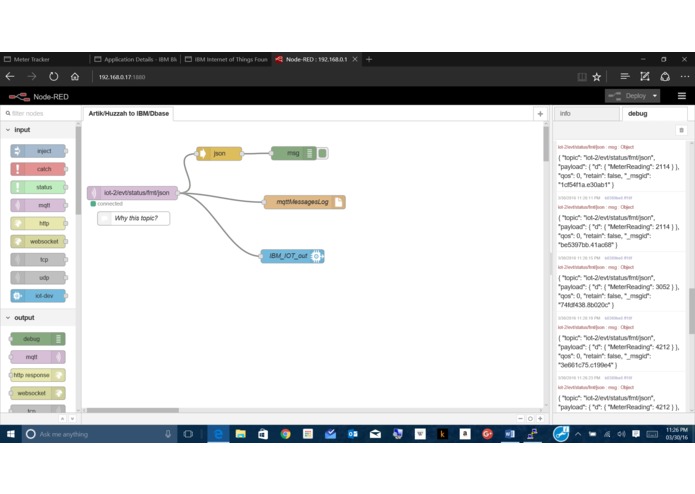
Task: Select the json node on canvas
Action: coord(219,153)
